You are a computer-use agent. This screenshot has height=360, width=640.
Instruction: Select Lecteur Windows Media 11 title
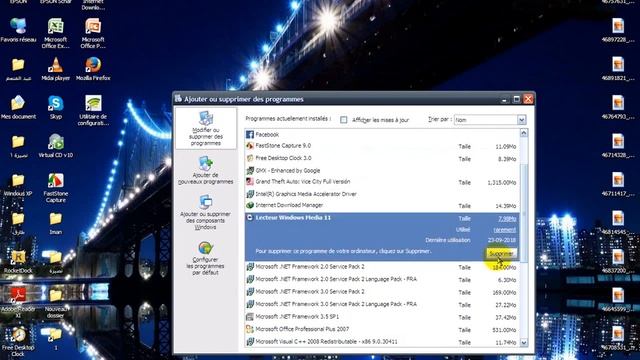tap(293, 218)
